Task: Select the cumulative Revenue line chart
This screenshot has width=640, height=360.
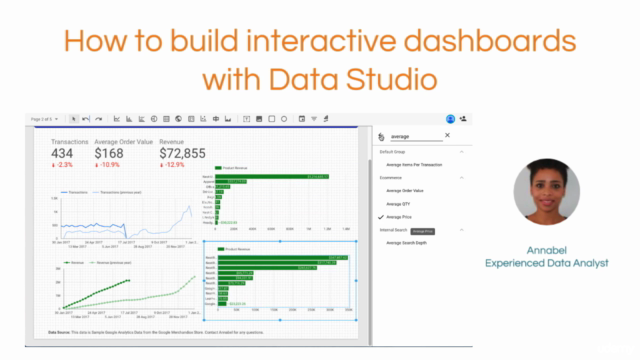Action: coord(128,290)
